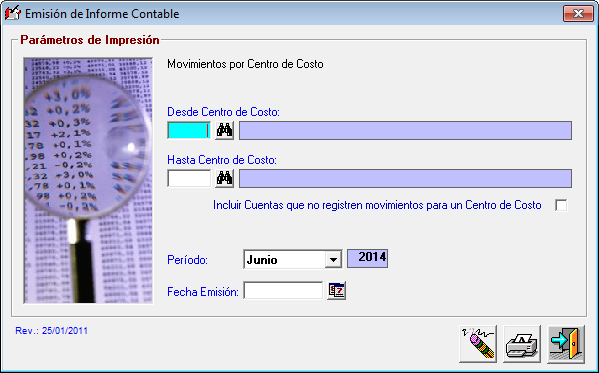The height and width of the screenshot is (373, 599).
Task: Click the 'Rev.: 25/01/2011' text
Action: click(52, 331)
